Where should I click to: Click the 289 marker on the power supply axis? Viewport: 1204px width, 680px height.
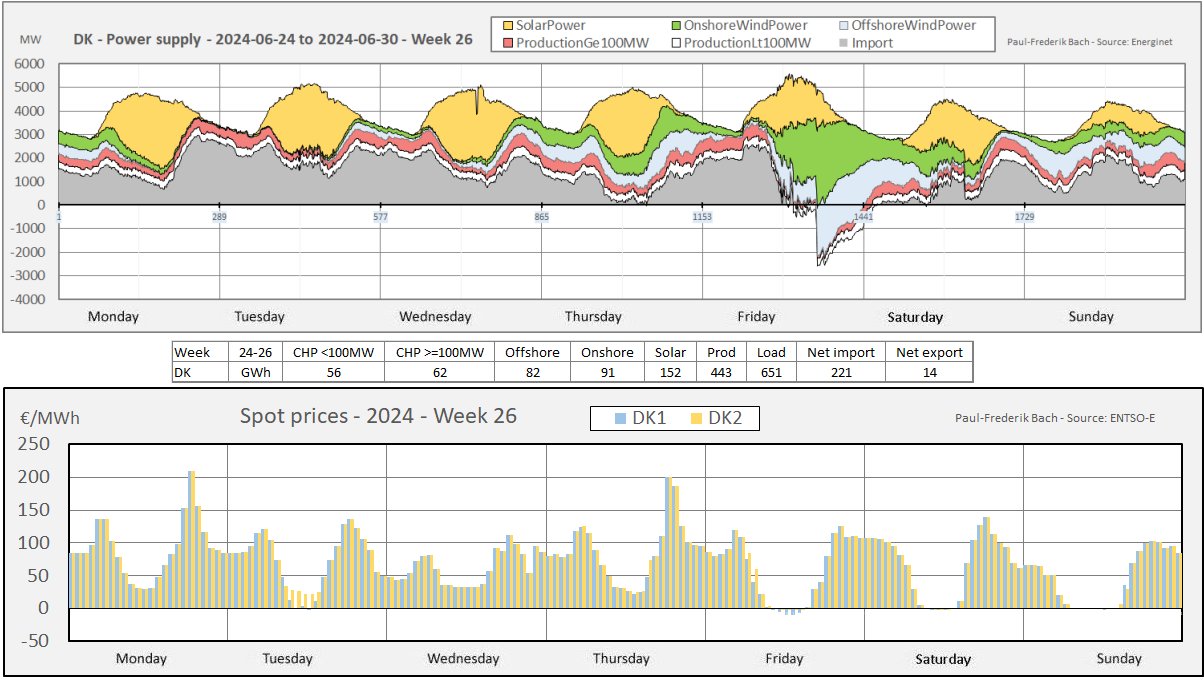click(x=219, y=217)
